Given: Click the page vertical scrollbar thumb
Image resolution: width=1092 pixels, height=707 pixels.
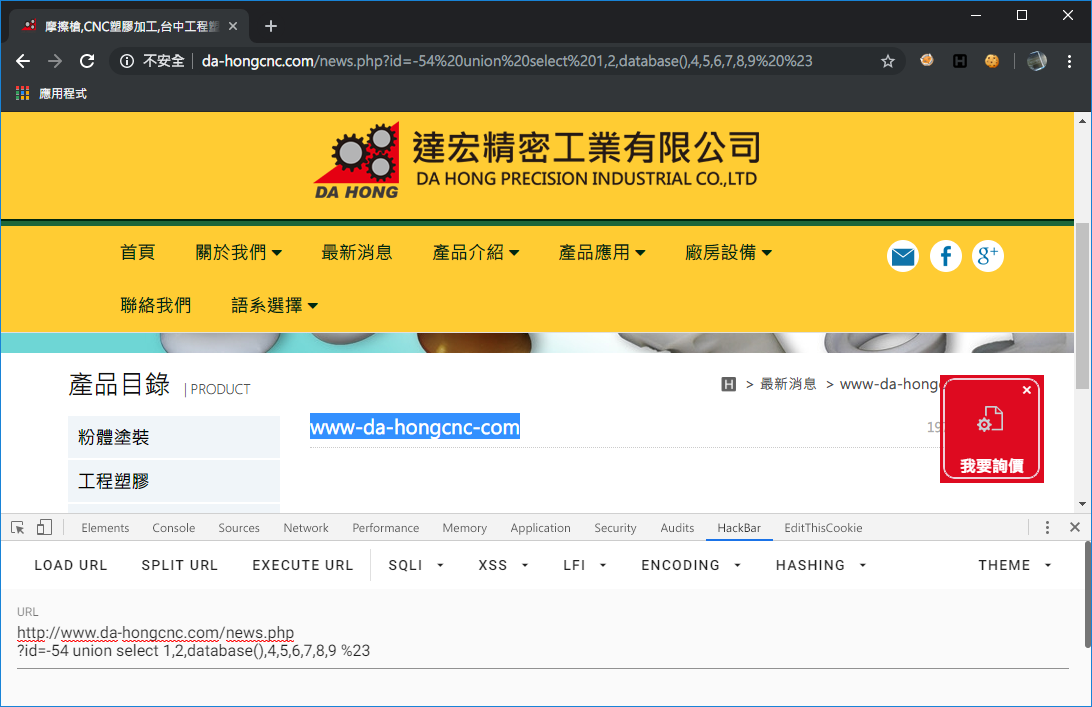Looking at the screenshot, I should (x=1082, y=306).
